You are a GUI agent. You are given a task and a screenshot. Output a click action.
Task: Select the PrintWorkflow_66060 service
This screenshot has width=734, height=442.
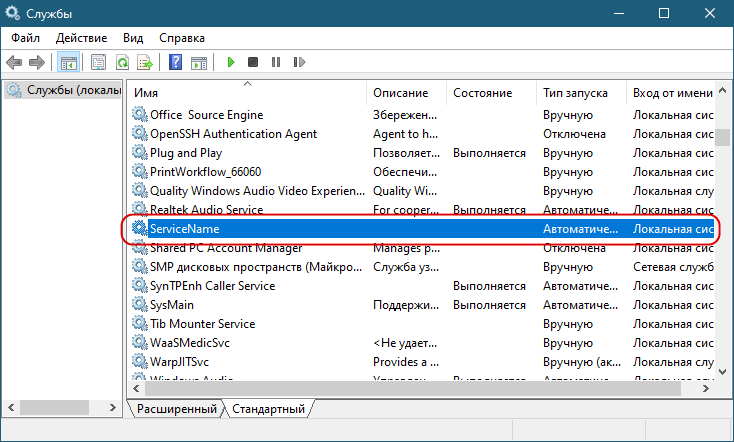(206, 172)
